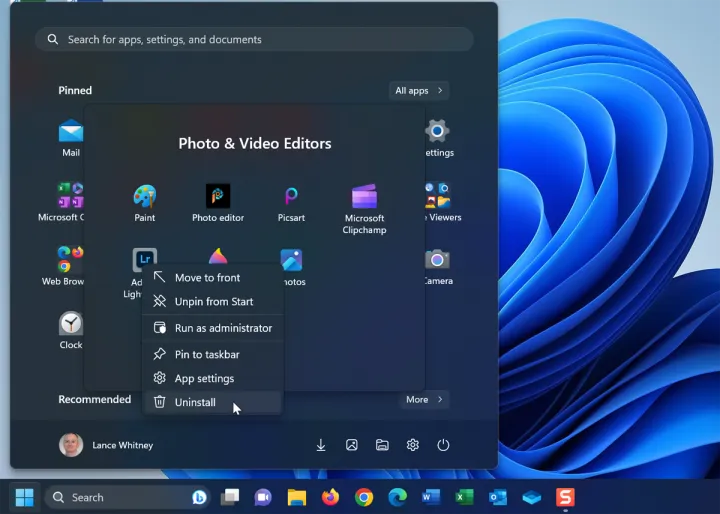Open Lance Whitney user profile

pyautogui.click(x=107, y=445)
